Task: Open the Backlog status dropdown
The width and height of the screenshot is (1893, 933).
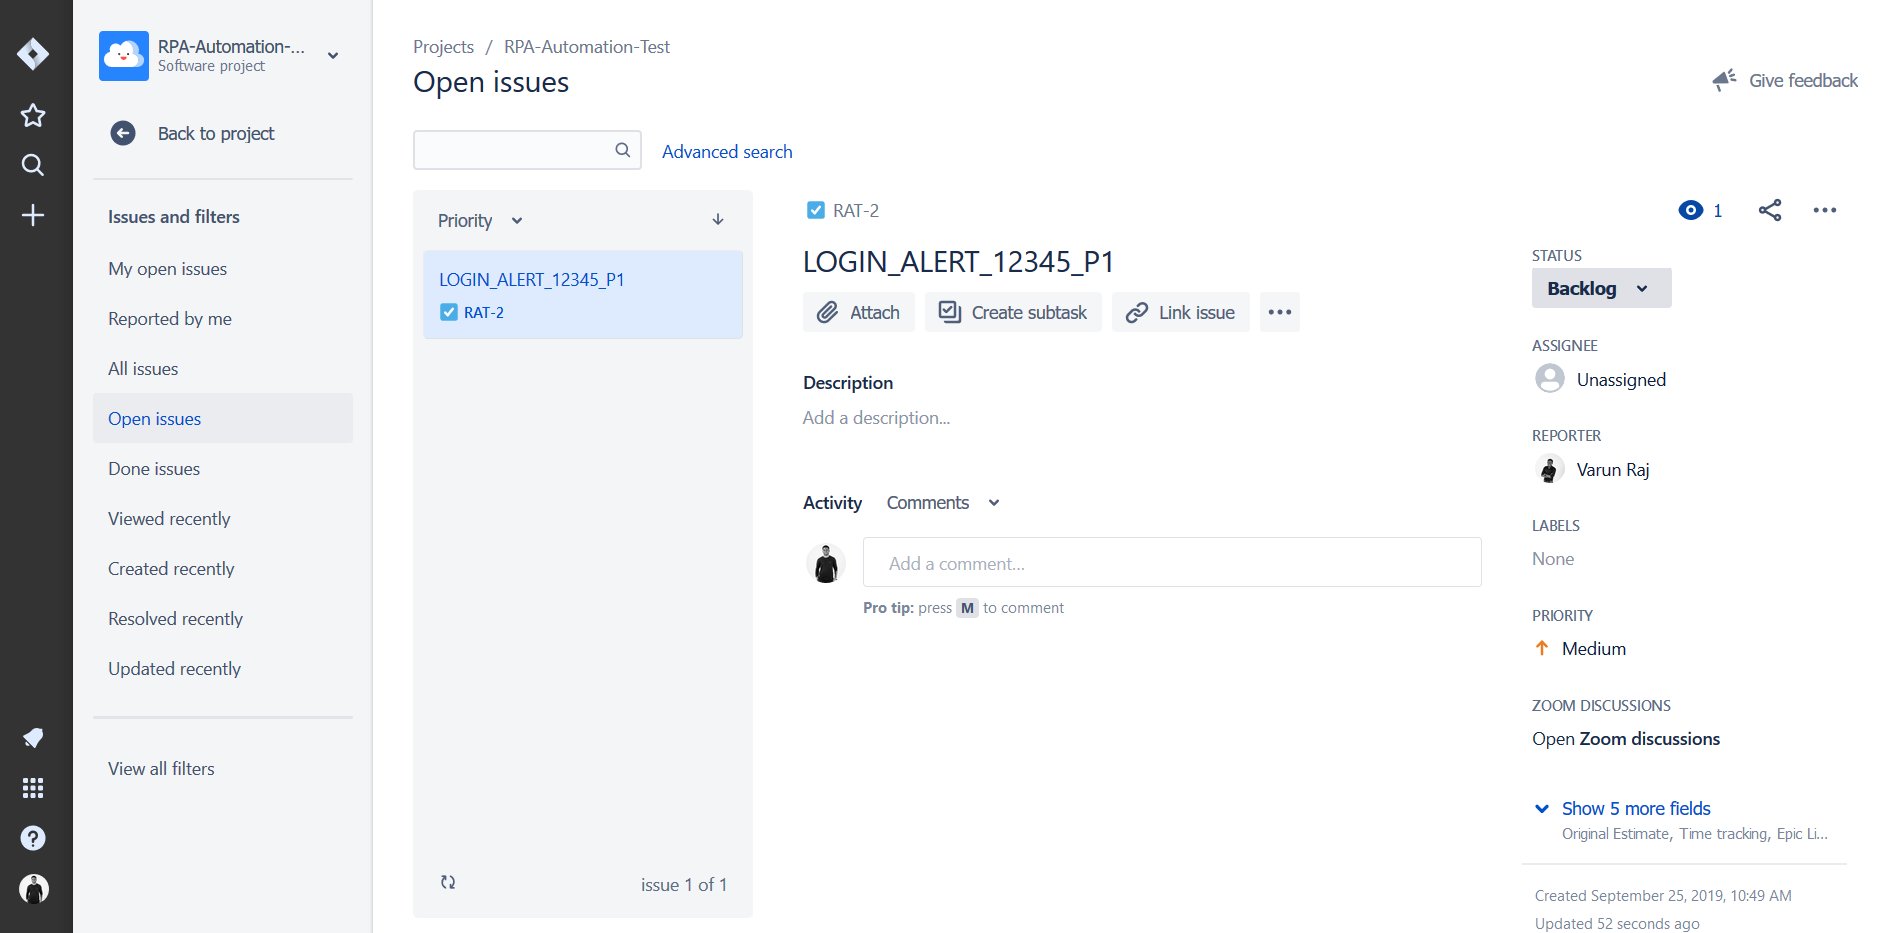Action: (1600, 288)
